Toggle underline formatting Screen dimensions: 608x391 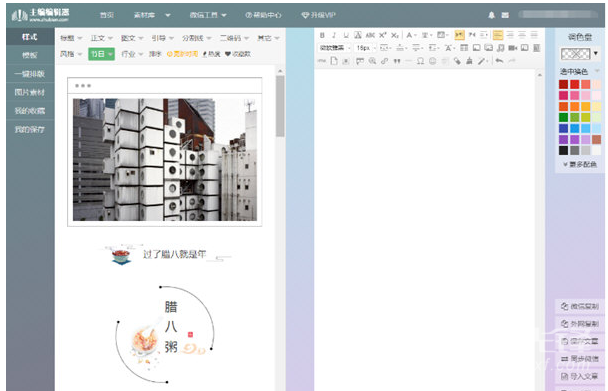(346, 35)
